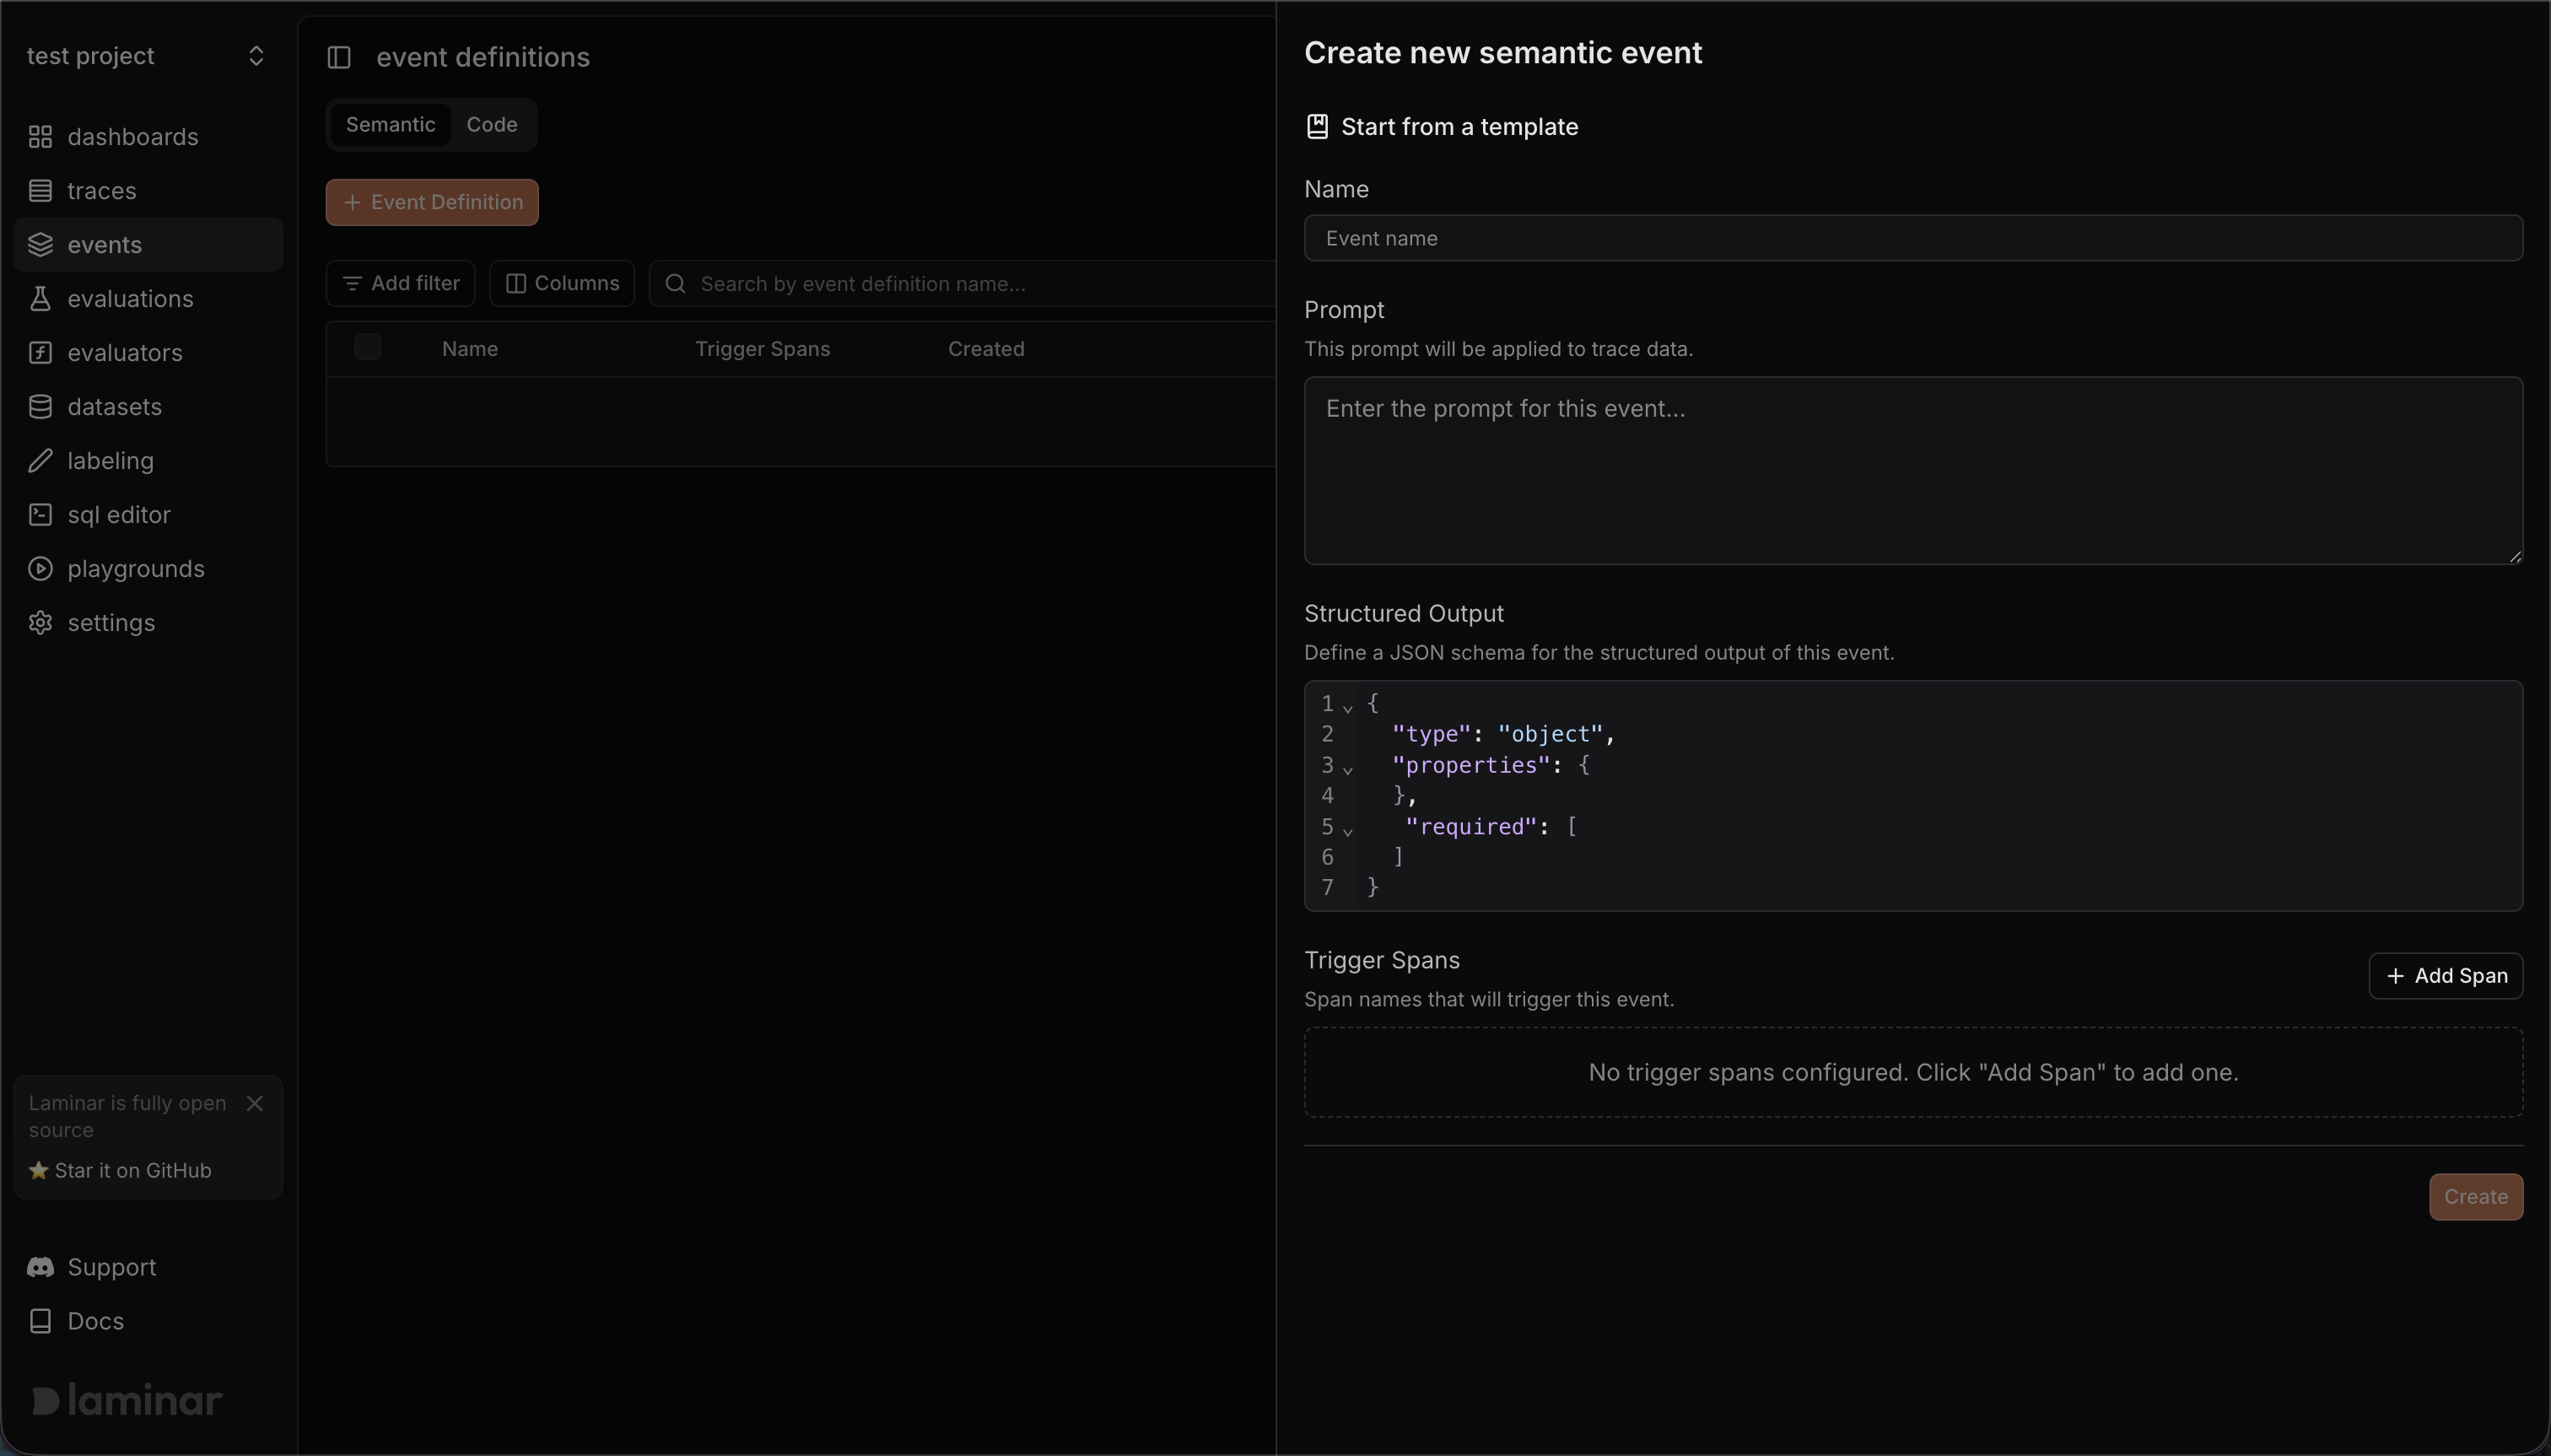Open the evaluators section

124,352
